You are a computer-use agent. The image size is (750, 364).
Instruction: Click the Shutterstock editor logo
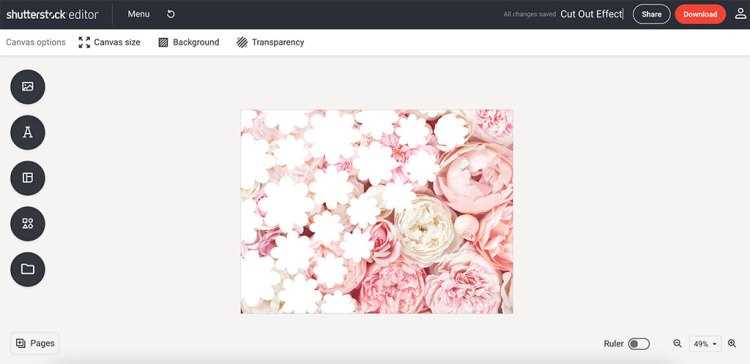coord(52,14)
